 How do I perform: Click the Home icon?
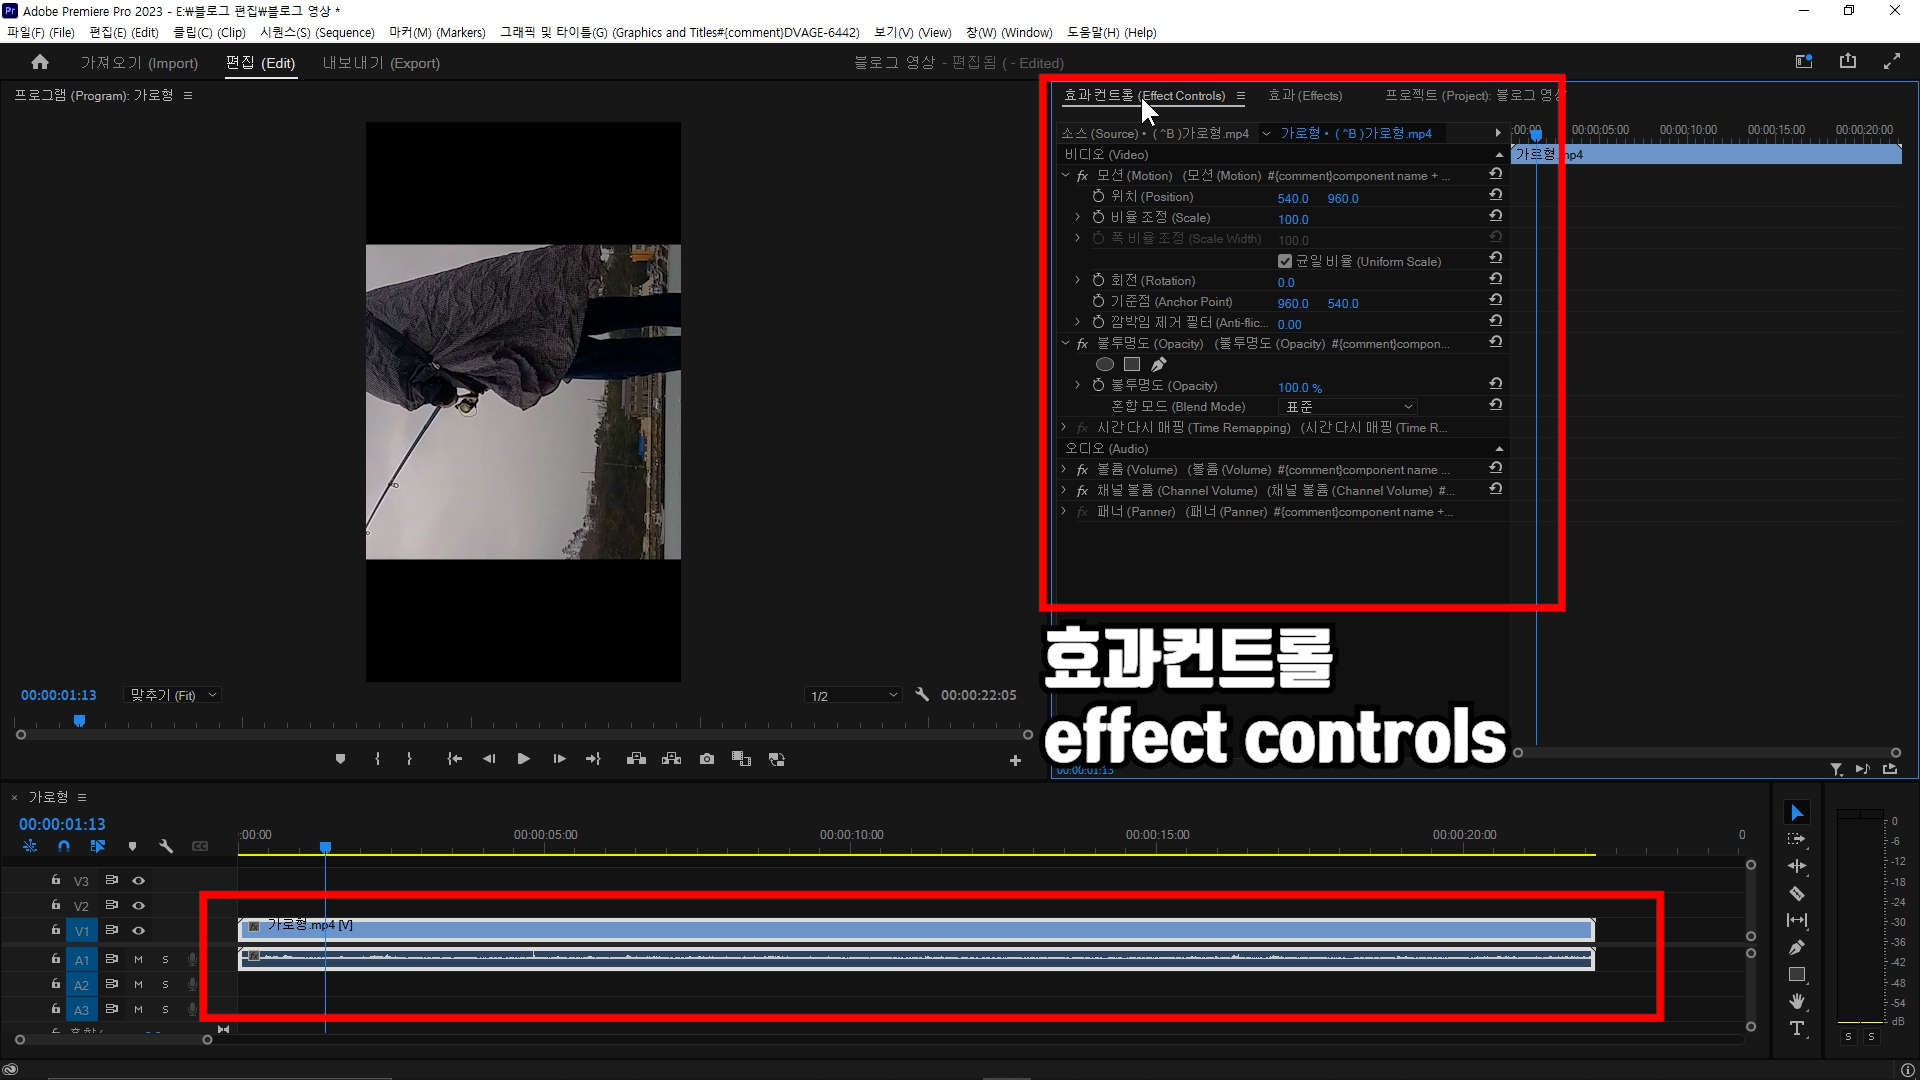click(40, 62)
